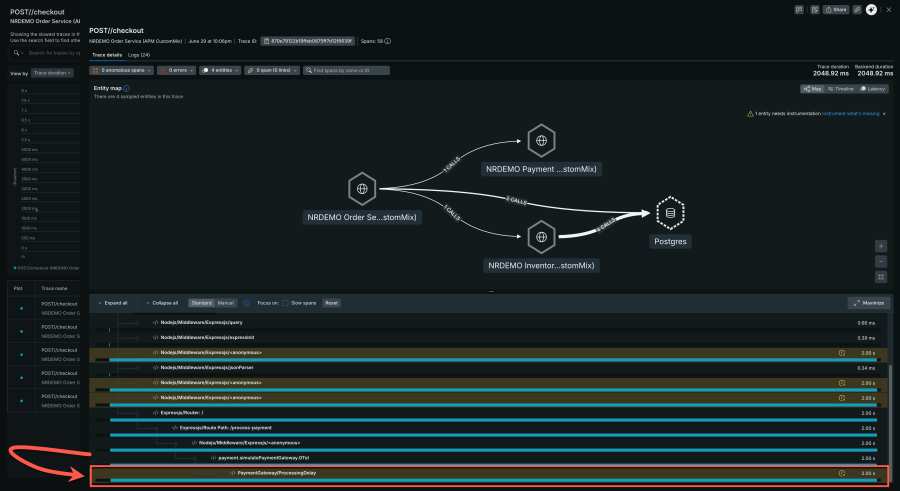The height and width of the screenshot is (491, 900).
Task: Click the instrumentation warning triangle icon
Action: point(750,114)
